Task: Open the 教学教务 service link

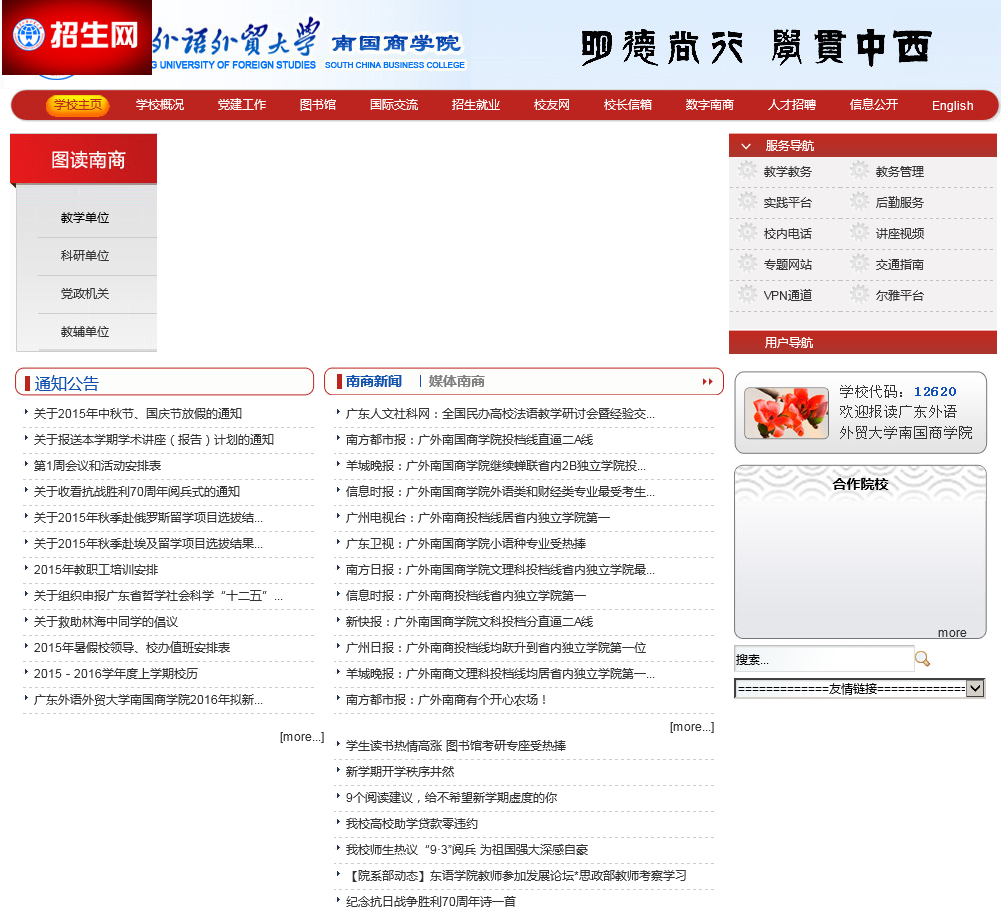Action: [x=788, y=172]
